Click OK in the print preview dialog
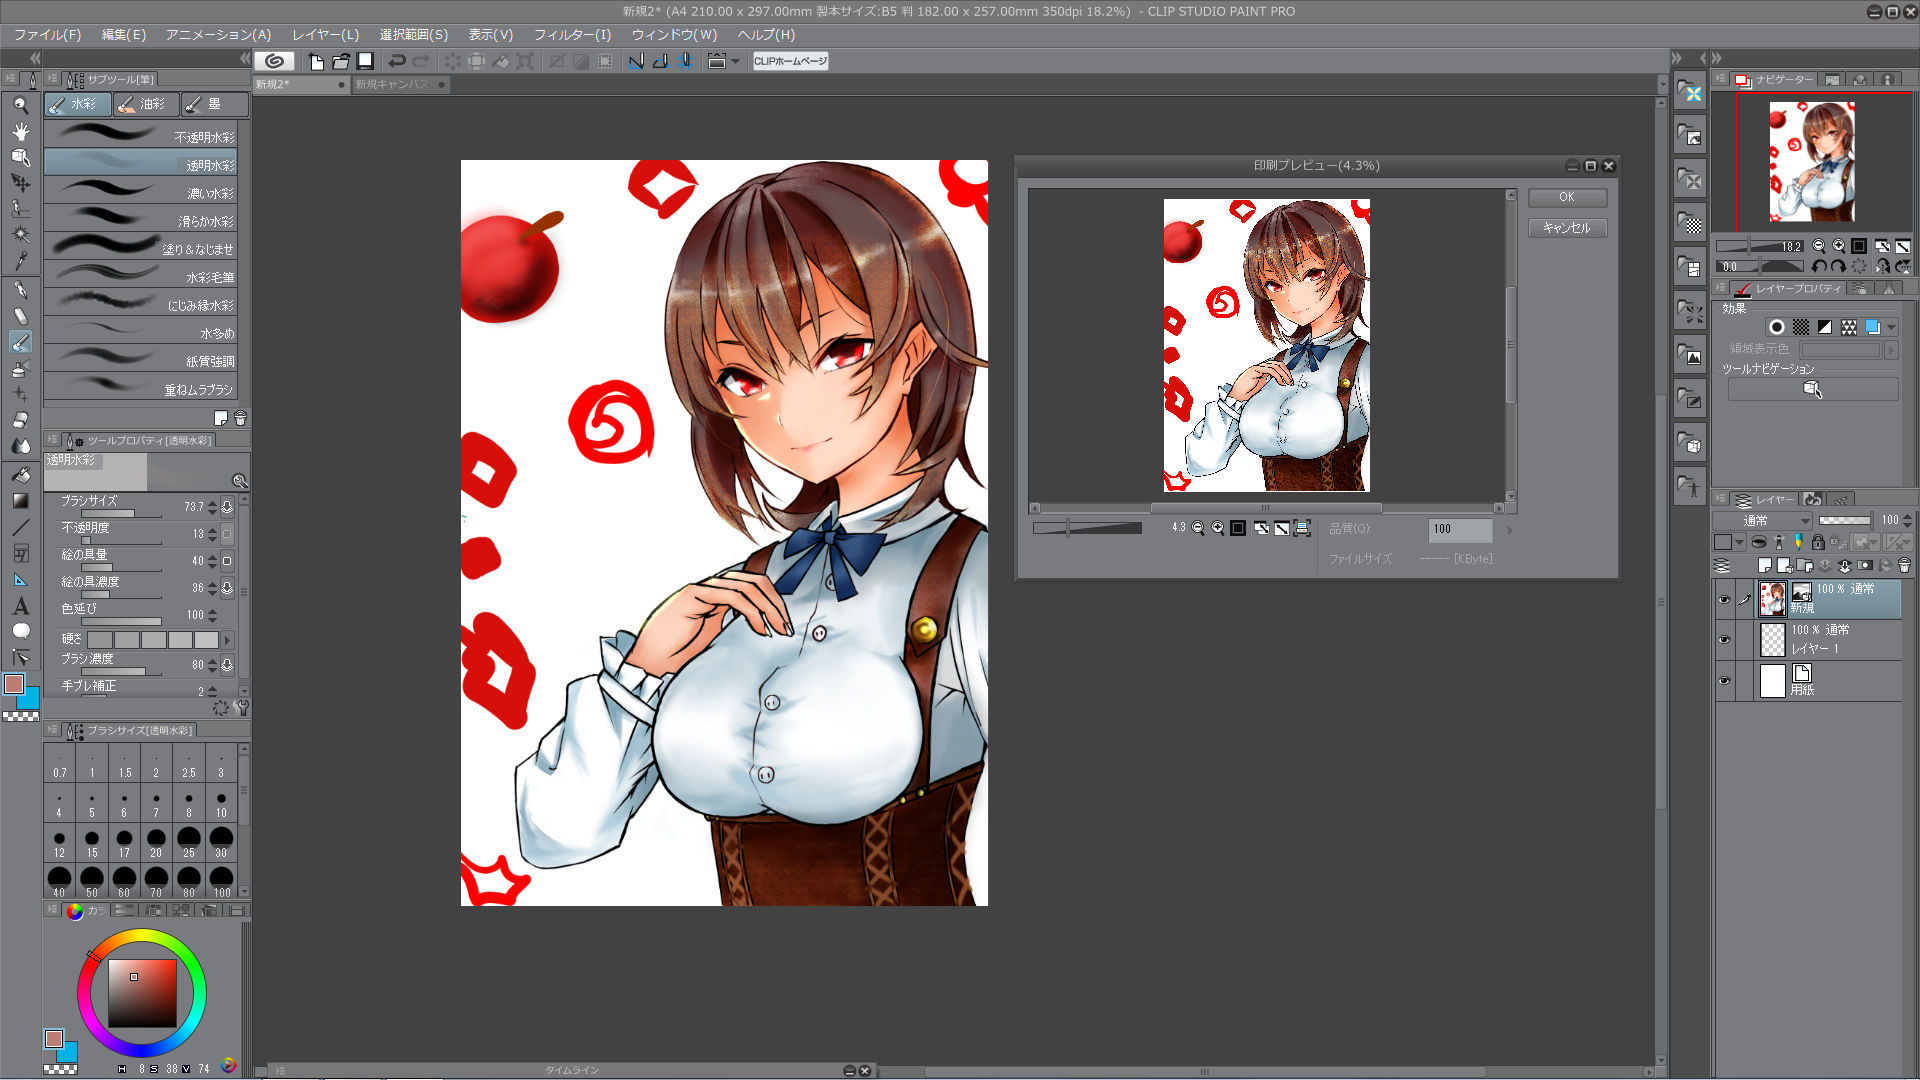 1566,198
